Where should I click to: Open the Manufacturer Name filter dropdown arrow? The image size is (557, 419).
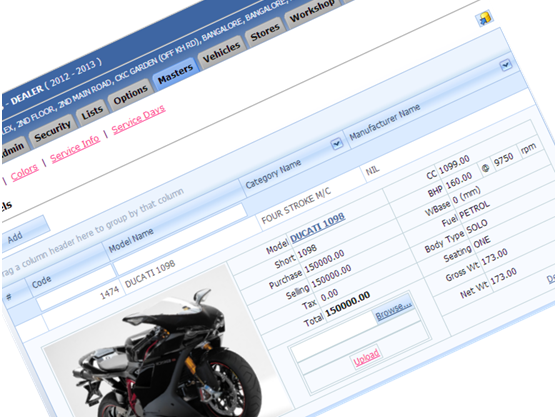pos(505,65)
